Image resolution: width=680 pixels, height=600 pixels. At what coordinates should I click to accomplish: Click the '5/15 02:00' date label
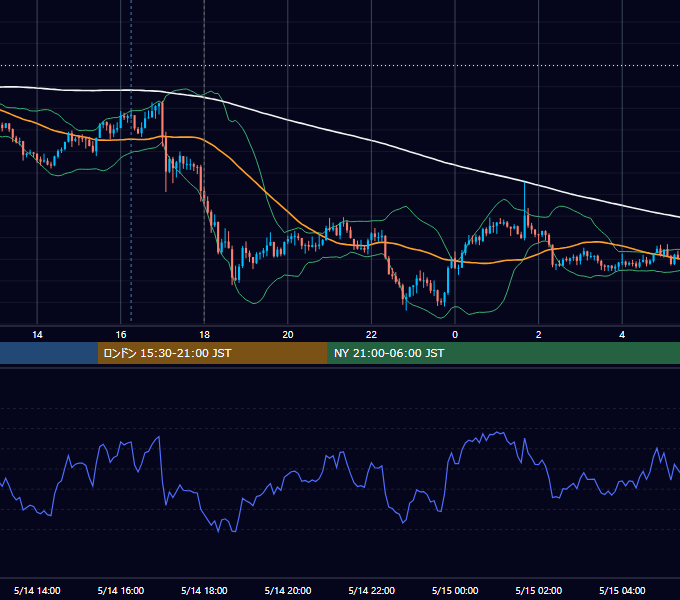point(539,590)
